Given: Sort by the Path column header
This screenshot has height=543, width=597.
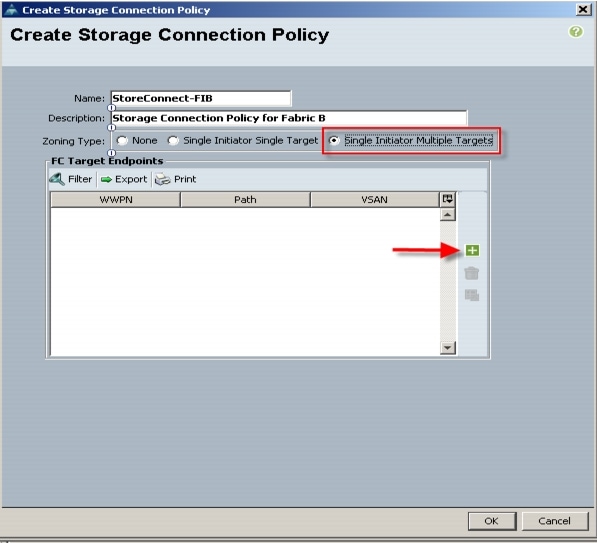Looking at the screenshot, I should coord(245,200).
